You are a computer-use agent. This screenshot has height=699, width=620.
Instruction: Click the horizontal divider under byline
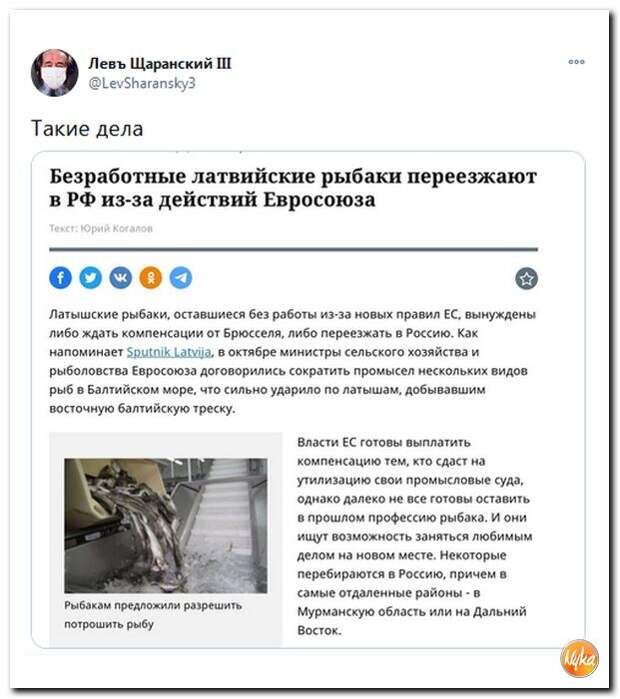pos(293,250)
